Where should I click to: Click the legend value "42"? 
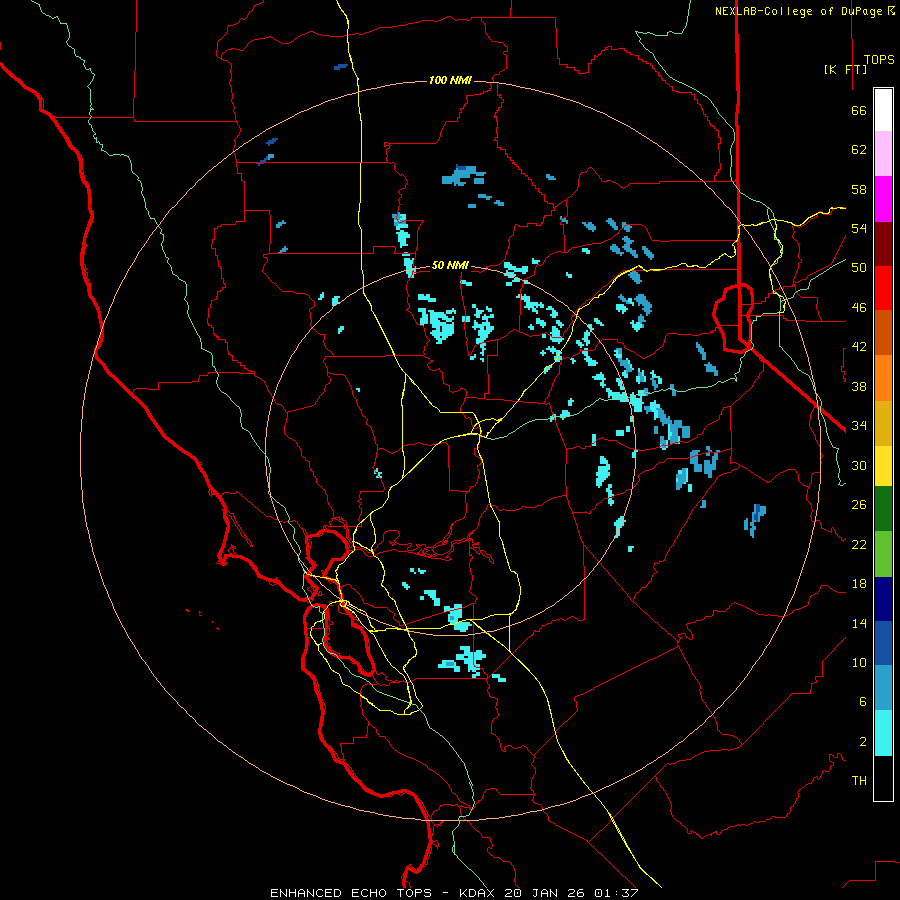pyautogui.click(x=859, y=347)
